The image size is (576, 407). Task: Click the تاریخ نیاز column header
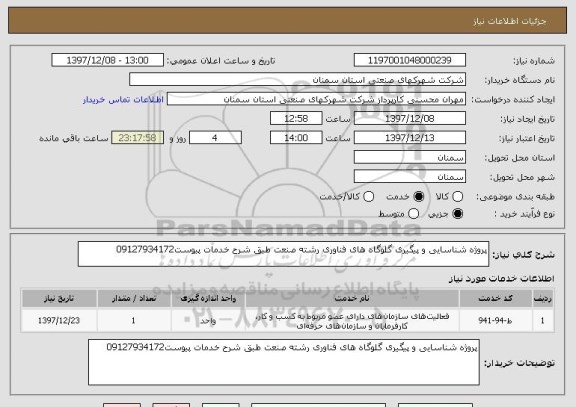point(59,298)
